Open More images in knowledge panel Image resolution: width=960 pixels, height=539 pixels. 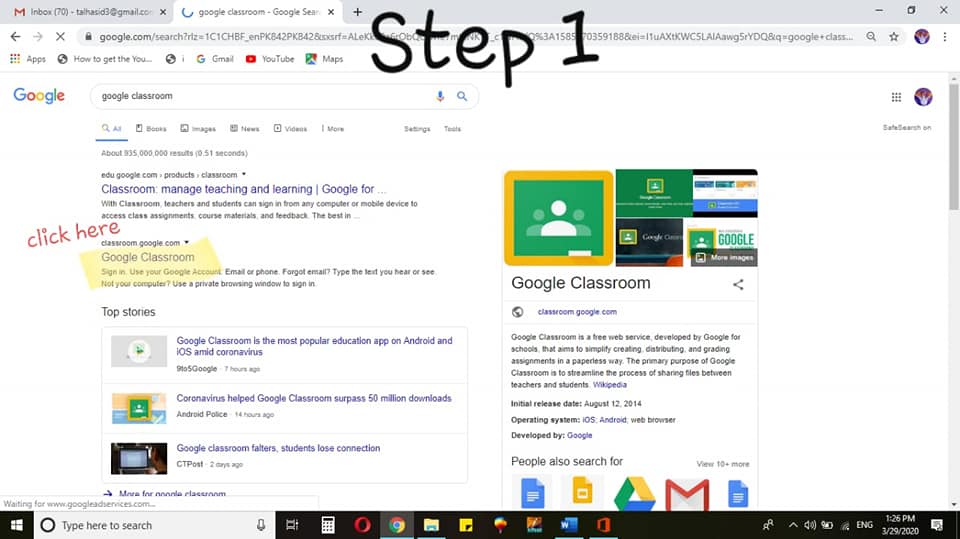point(725,257)
